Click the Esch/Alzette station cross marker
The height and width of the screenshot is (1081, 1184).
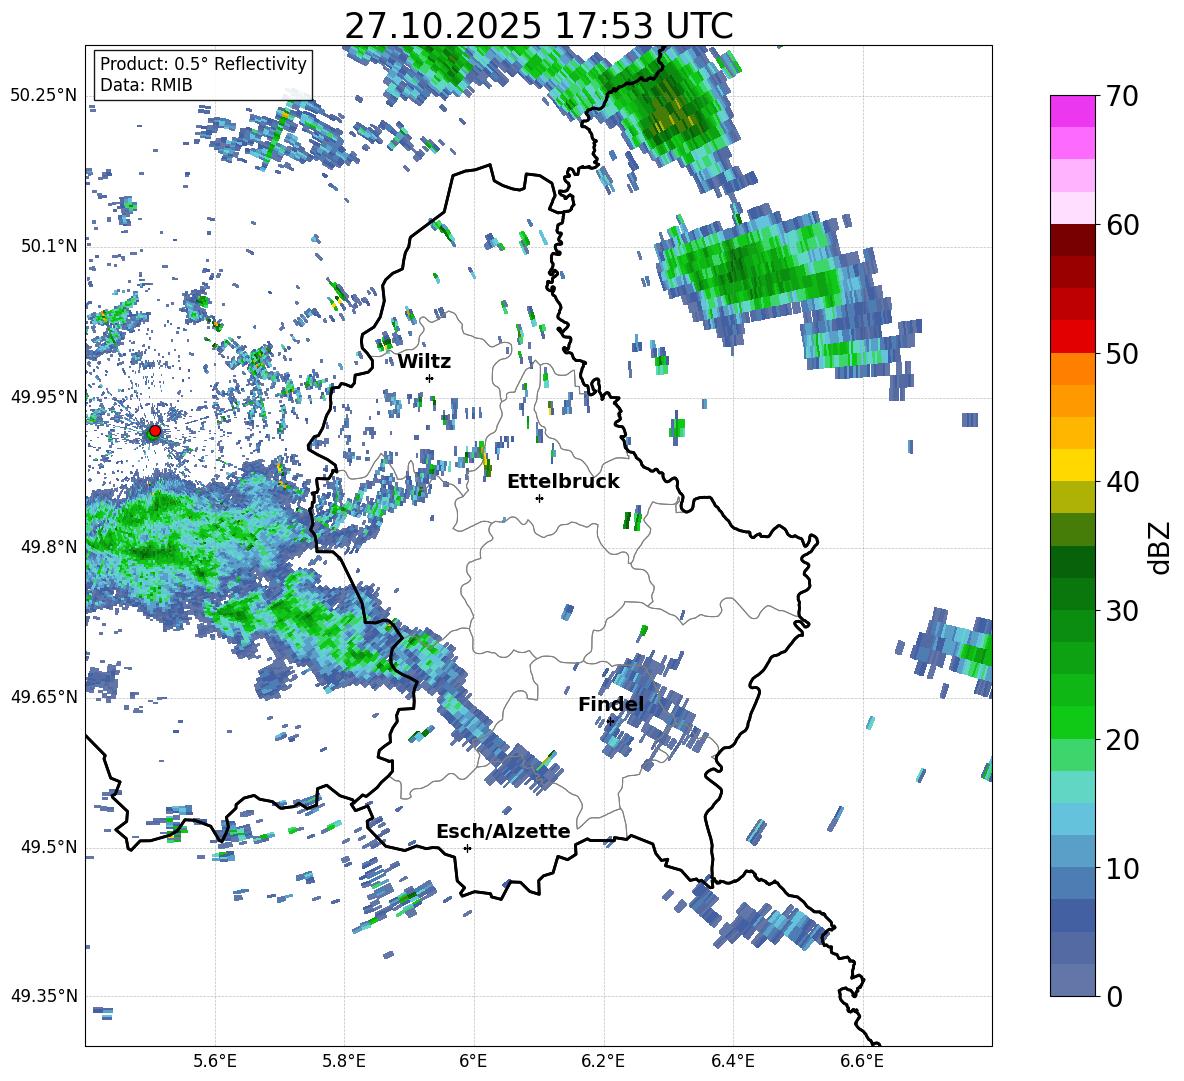[467, 848]
